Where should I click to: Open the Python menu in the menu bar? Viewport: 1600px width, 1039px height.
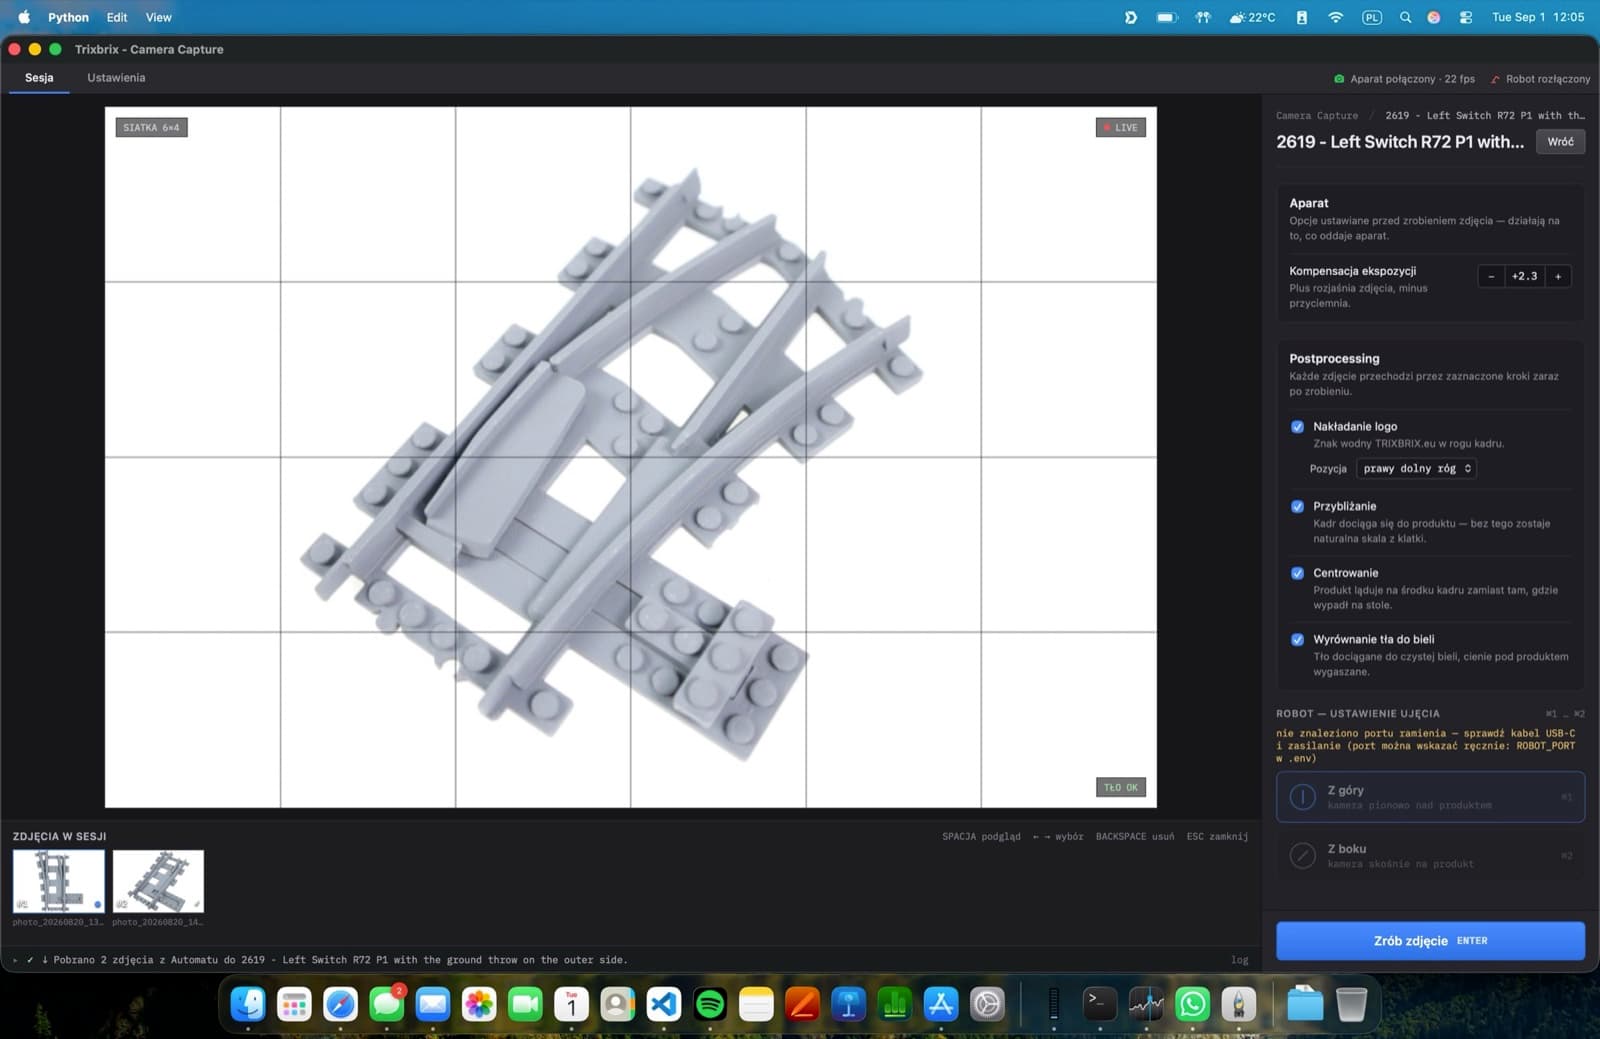(x=68, y=17)
